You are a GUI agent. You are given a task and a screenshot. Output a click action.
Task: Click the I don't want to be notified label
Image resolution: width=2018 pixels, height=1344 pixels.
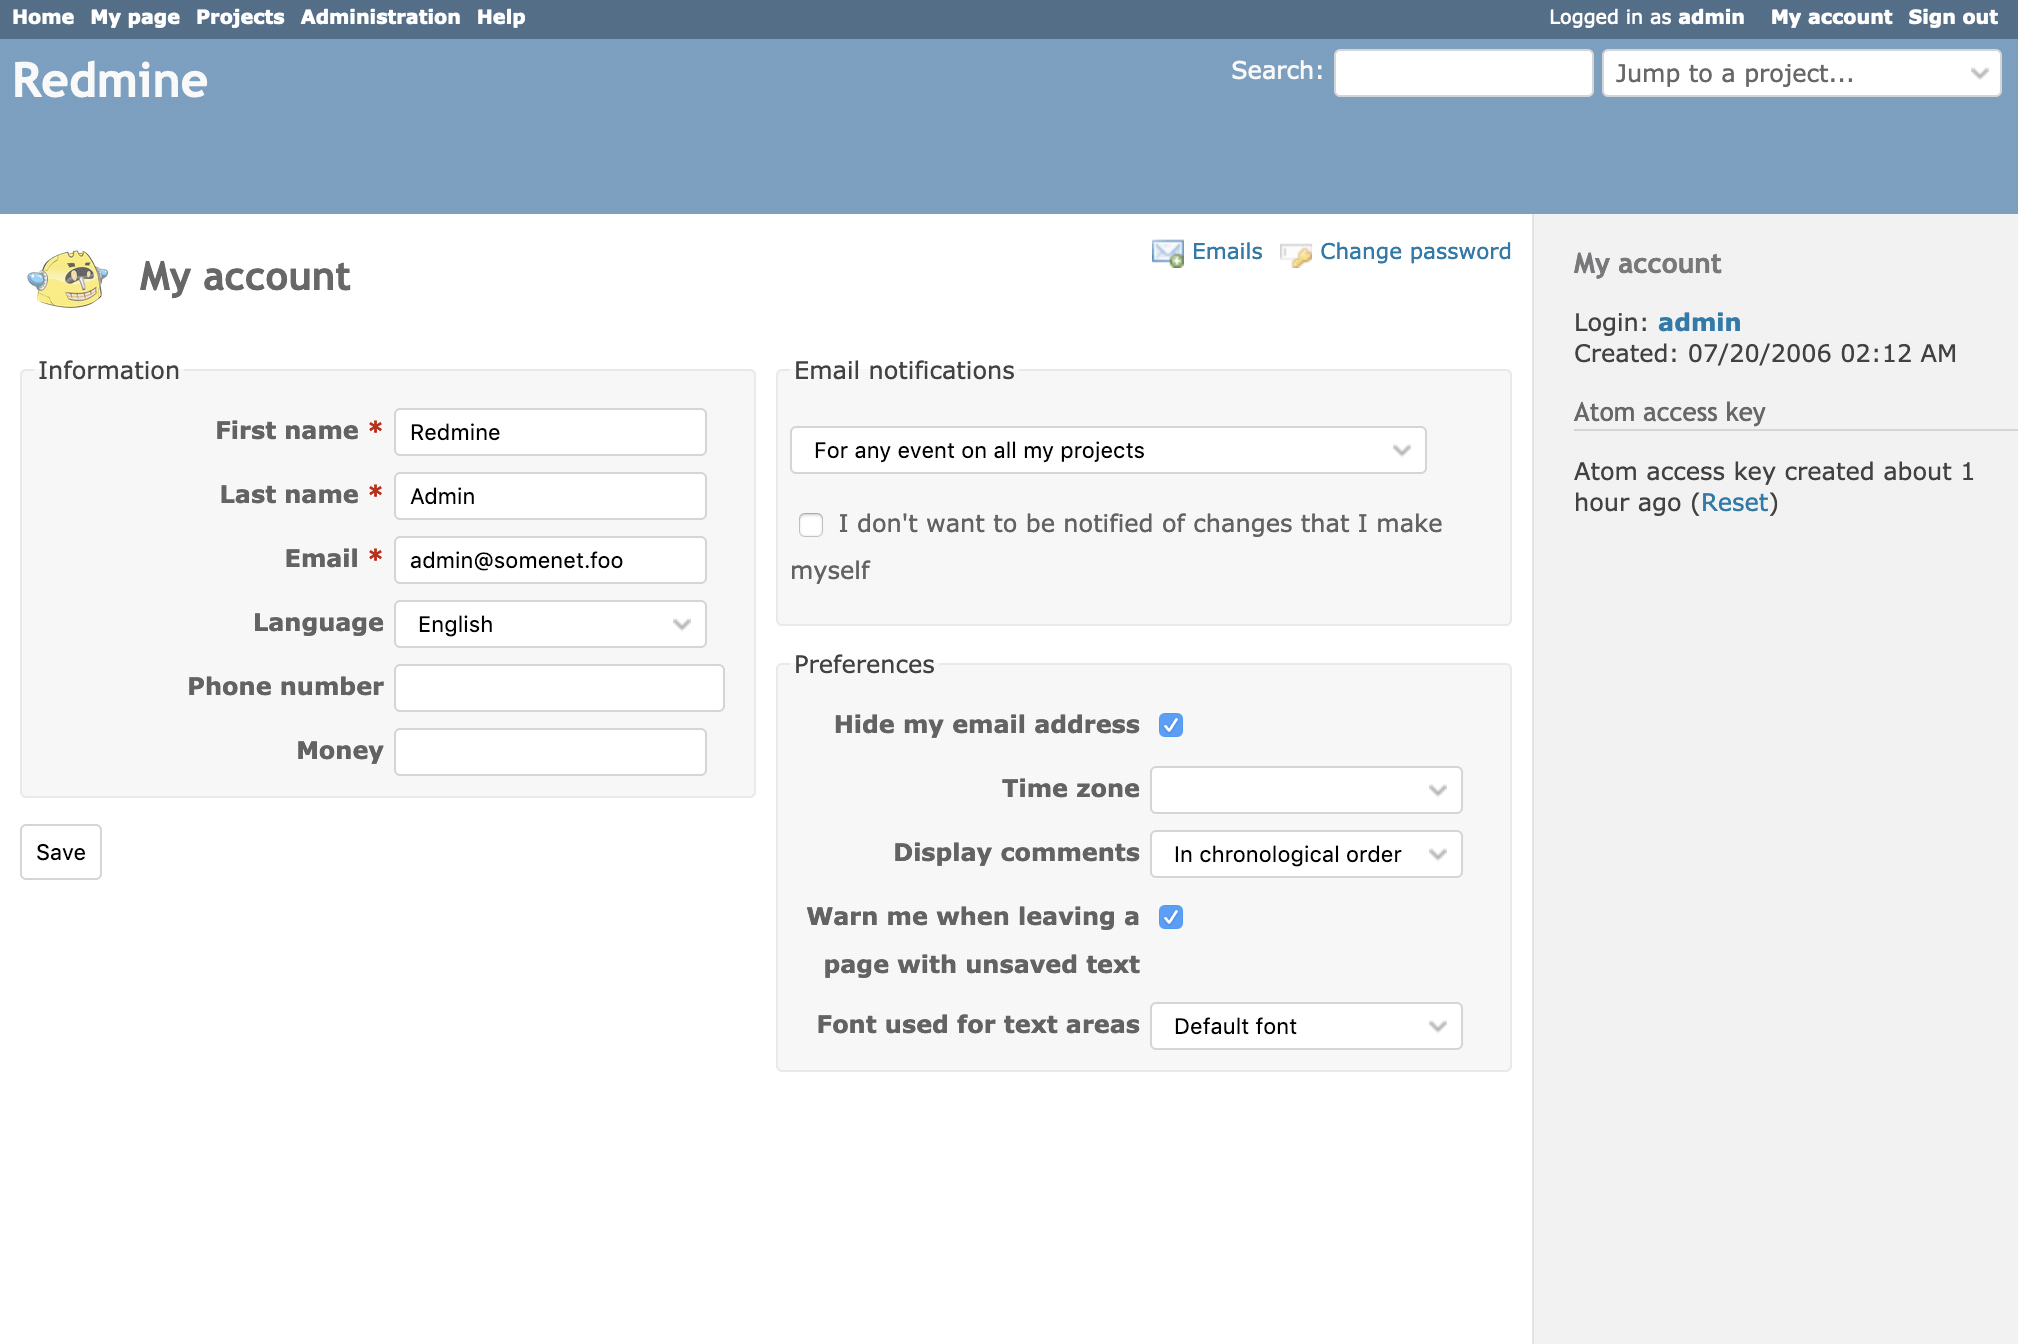pyautogui.click(x=1116, y=547)
